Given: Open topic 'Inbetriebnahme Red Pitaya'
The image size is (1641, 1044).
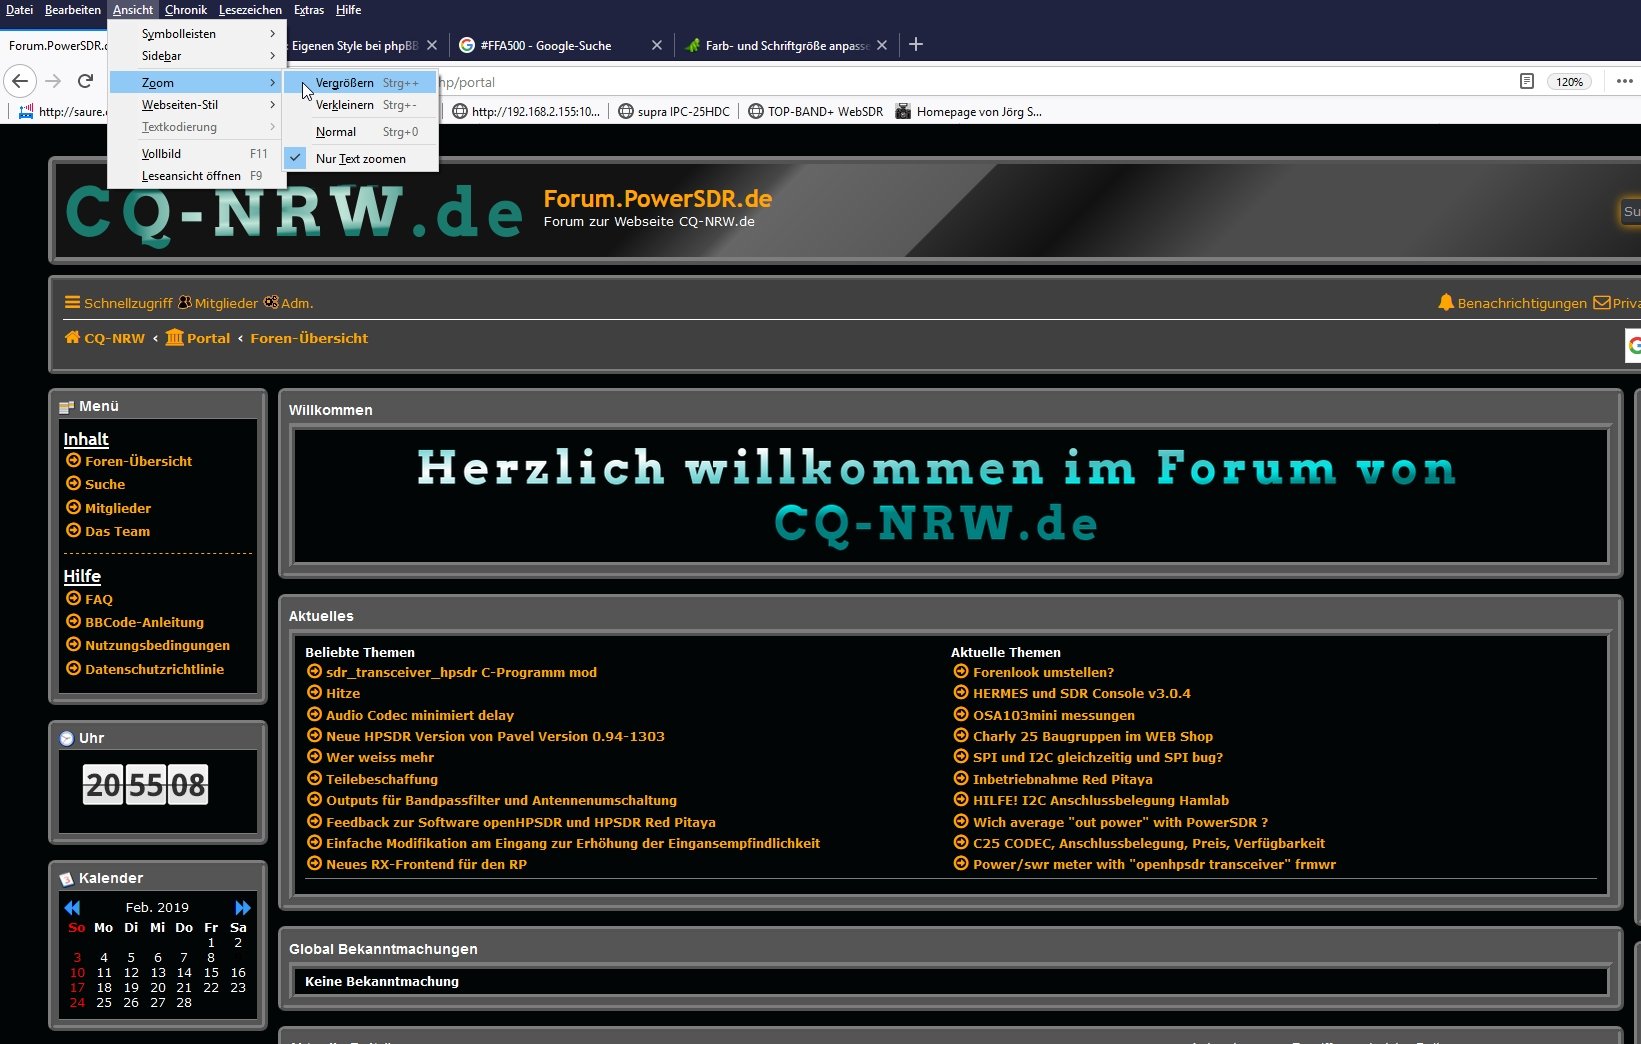Looking at the screenshot, I should [x=1063, y=779].
